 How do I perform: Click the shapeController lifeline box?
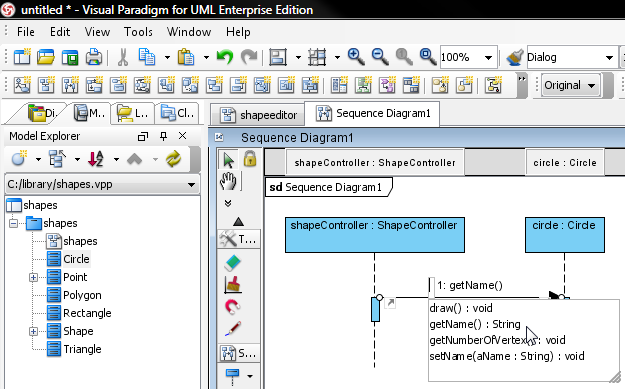[375, 235]
